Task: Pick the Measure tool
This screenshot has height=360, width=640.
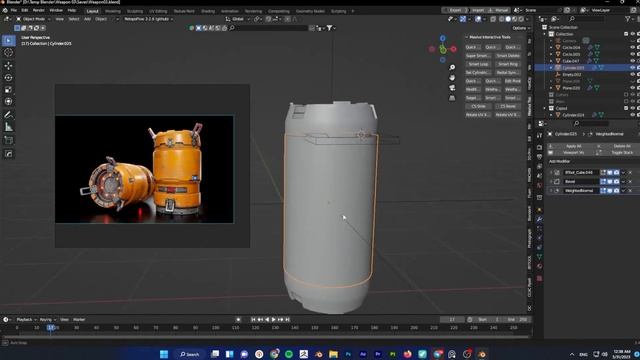Action: pos(8,127)
